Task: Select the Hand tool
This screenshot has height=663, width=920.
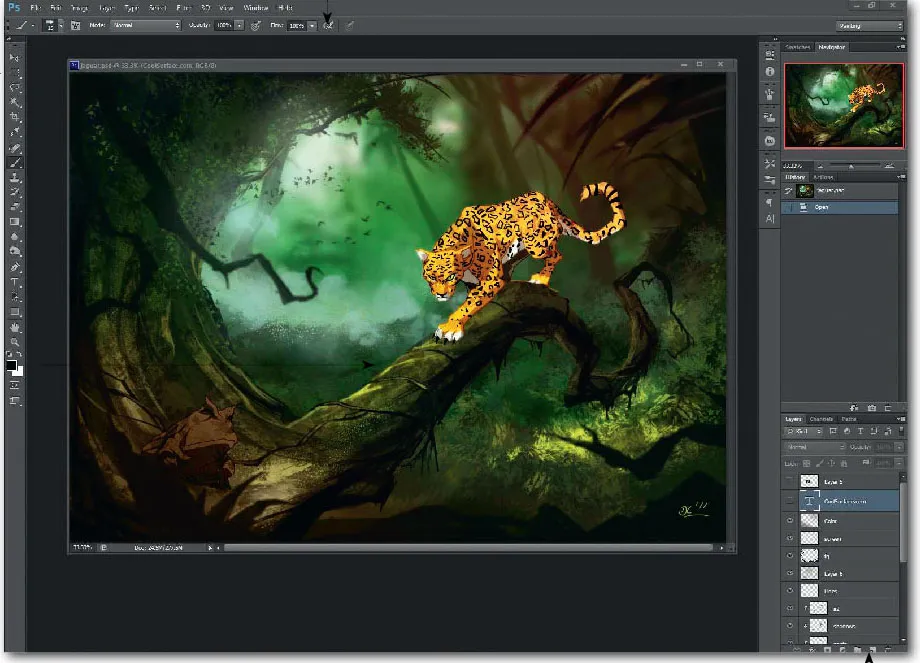Action: 15,327
